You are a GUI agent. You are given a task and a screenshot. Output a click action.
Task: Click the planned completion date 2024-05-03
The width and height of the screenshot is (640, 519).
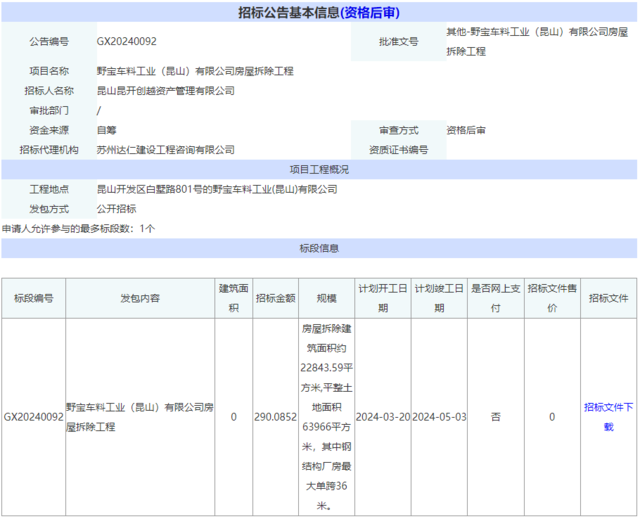coord(439,417)
